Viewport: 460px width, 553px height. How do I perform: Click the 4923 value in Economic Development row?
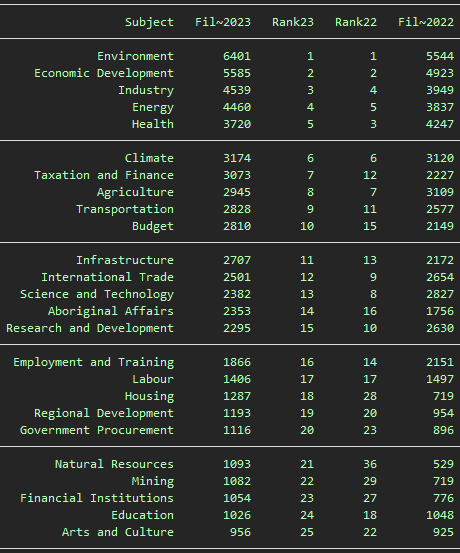pos(440,73)
